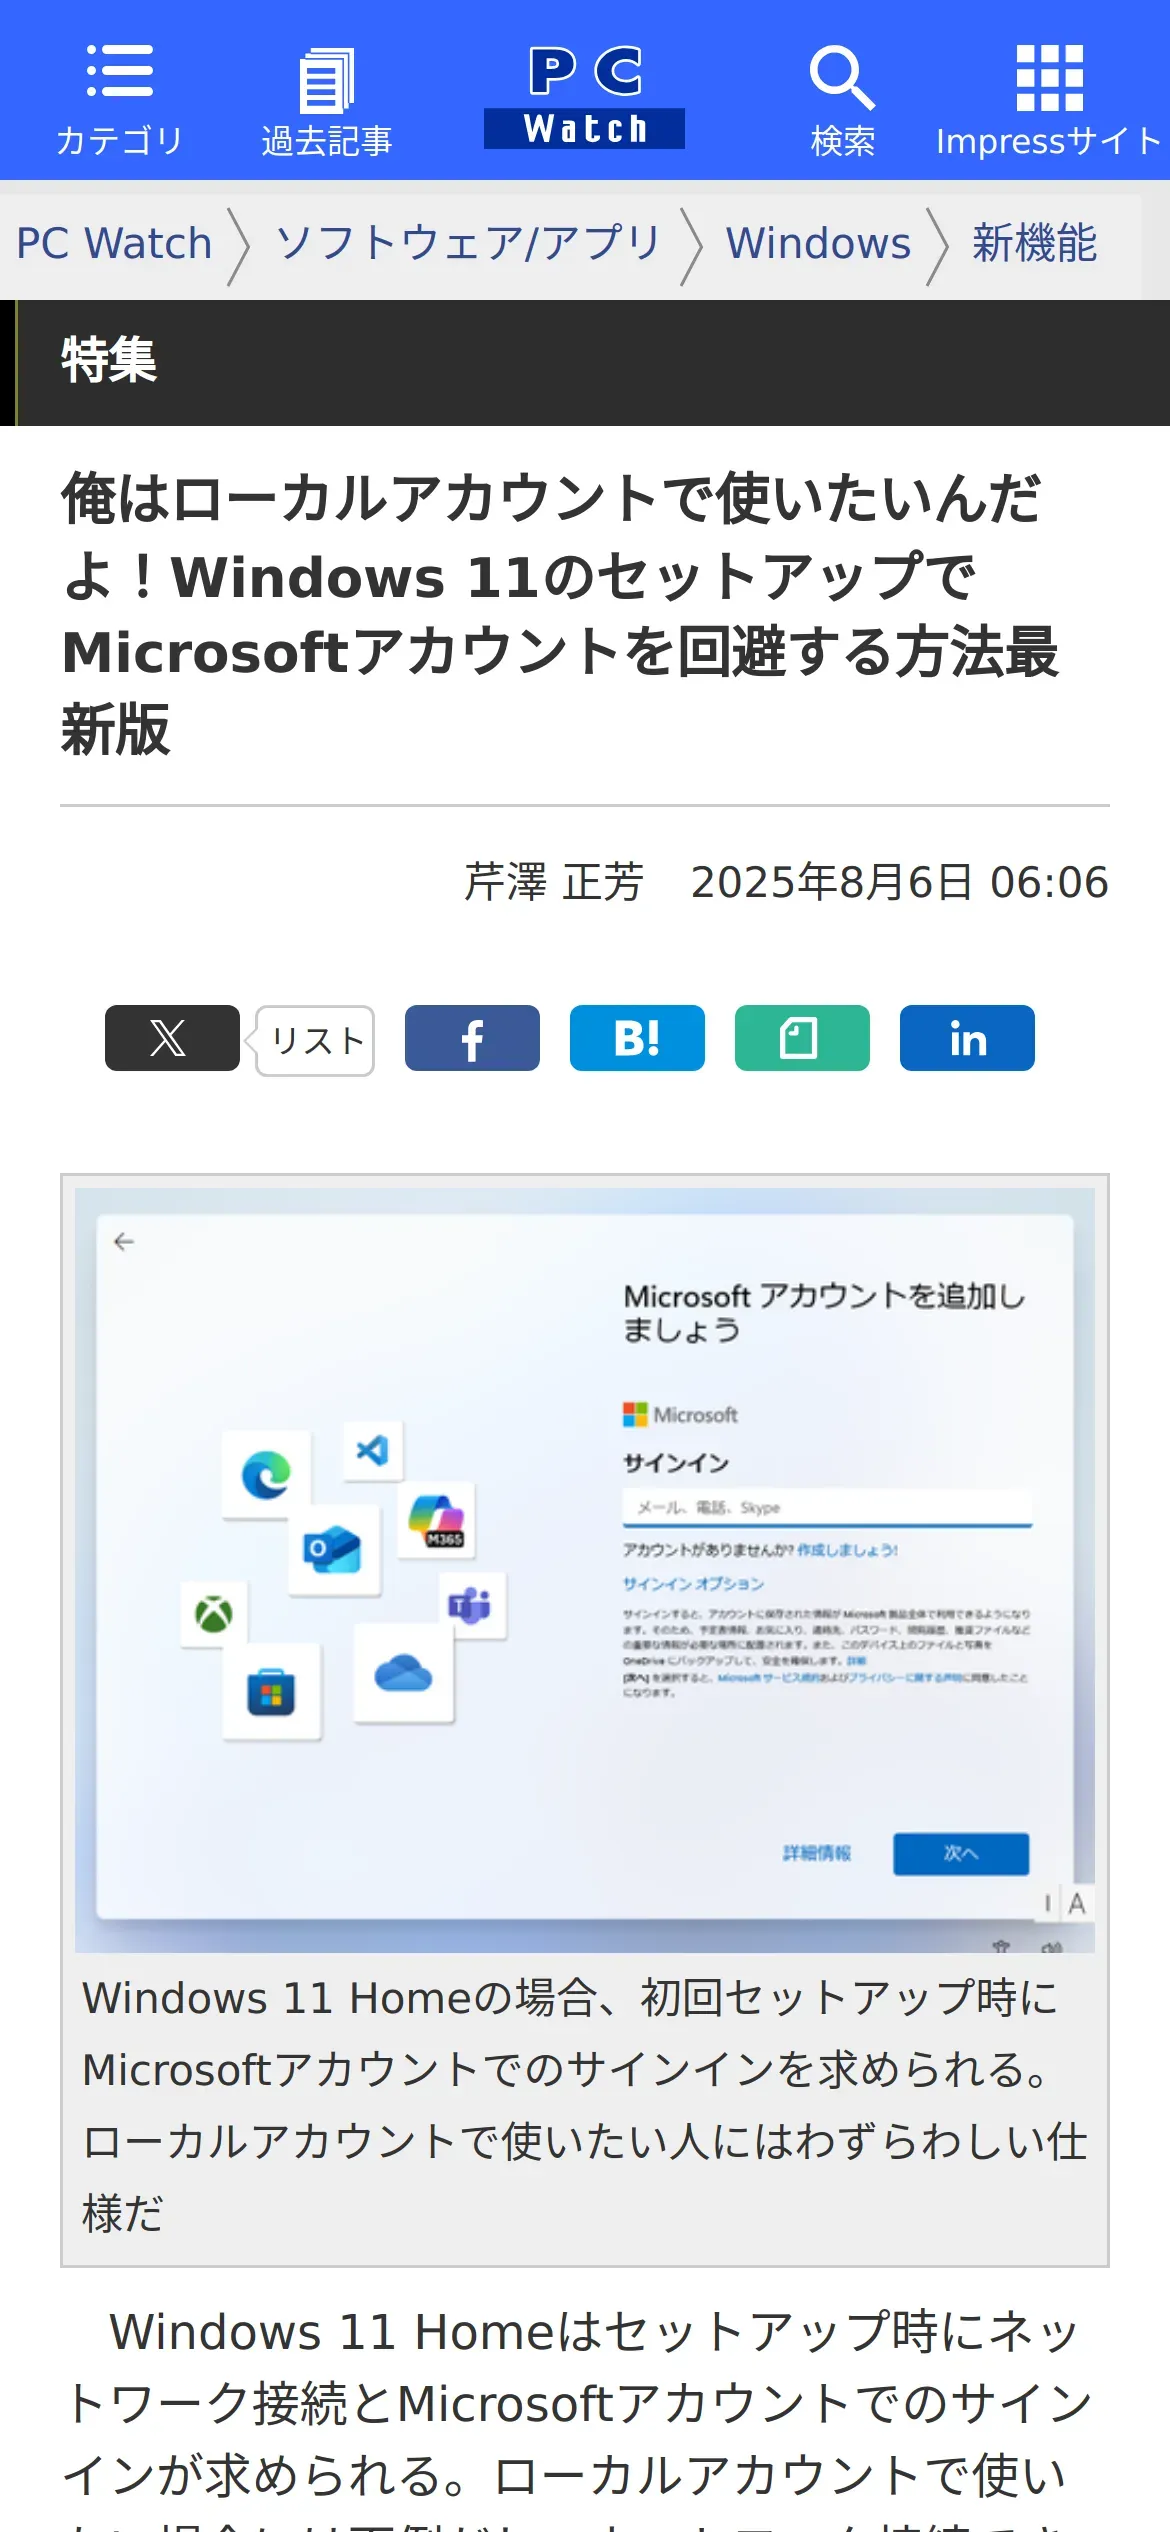The image size is (1170, 2532).
Task: Open the Windows breadcrumb link
Action: [x=818, y=244]
